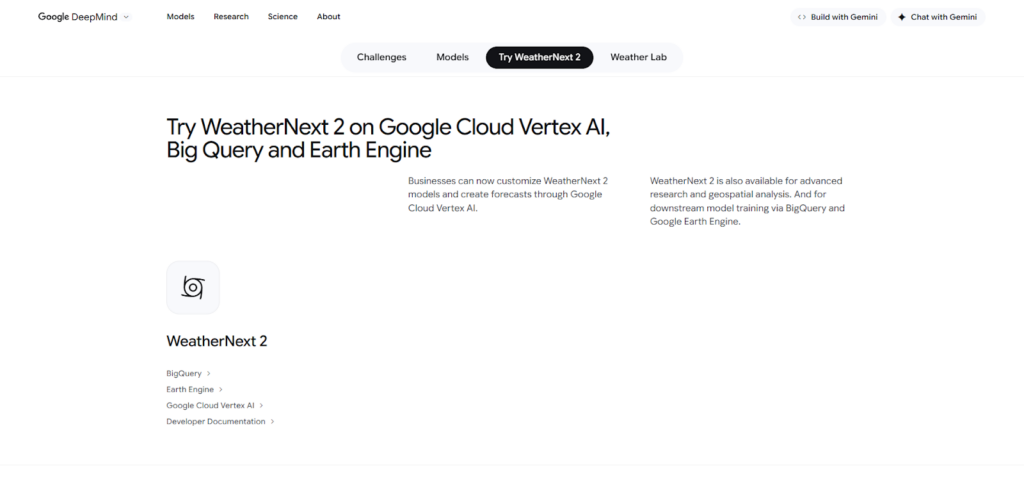The image size is (1024, 486).
Task: Open the Developer Documentation link
Action: click(216, 421)
